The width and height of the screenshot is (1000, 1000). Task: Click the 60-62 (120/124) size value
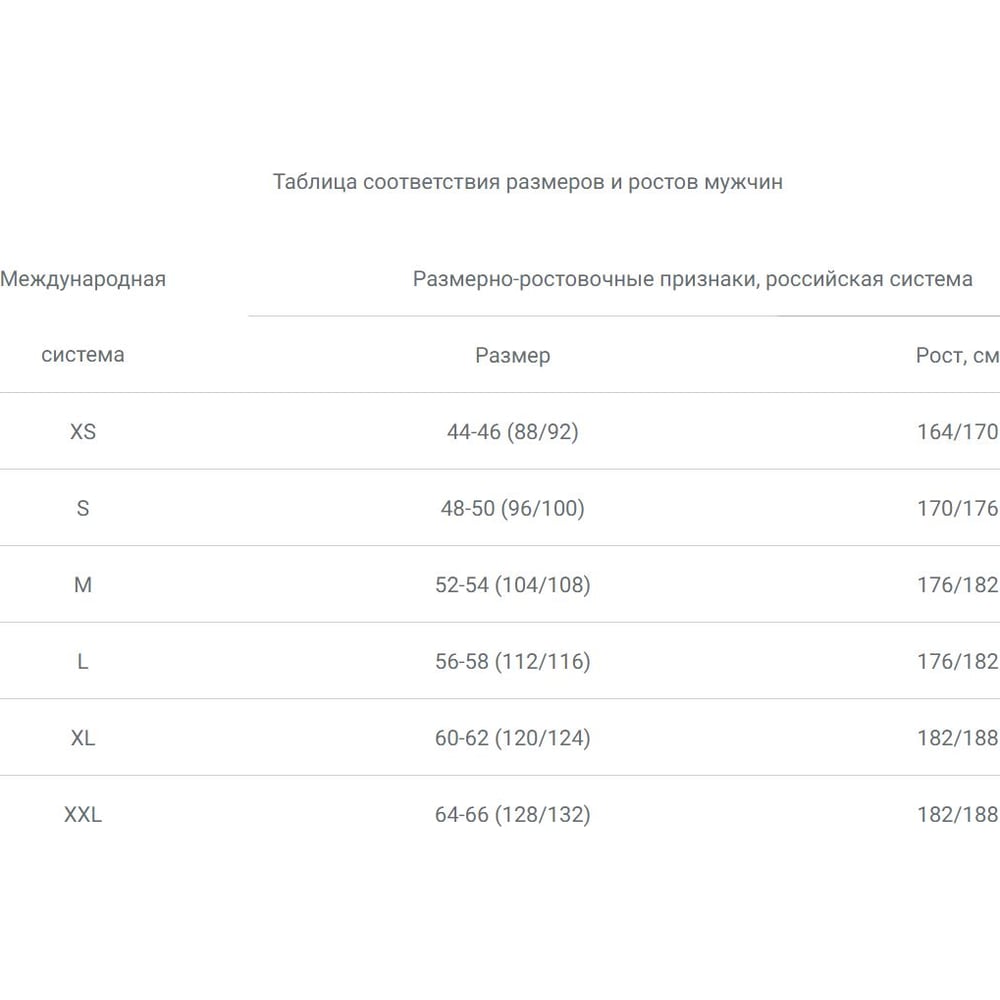tap(512, 738)
